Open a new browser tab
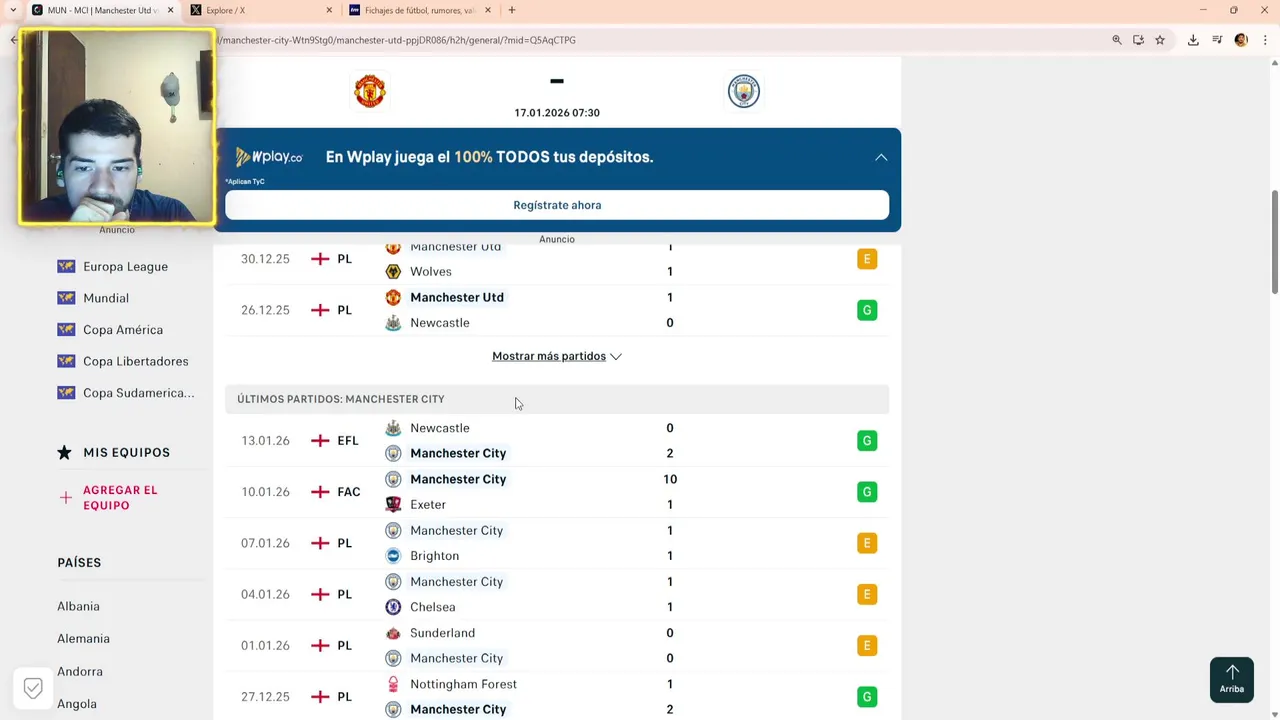 point(512,10)
